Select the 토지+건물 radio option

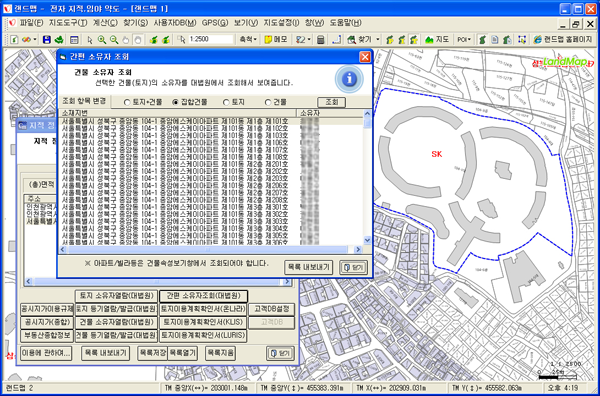pos(143,102)
